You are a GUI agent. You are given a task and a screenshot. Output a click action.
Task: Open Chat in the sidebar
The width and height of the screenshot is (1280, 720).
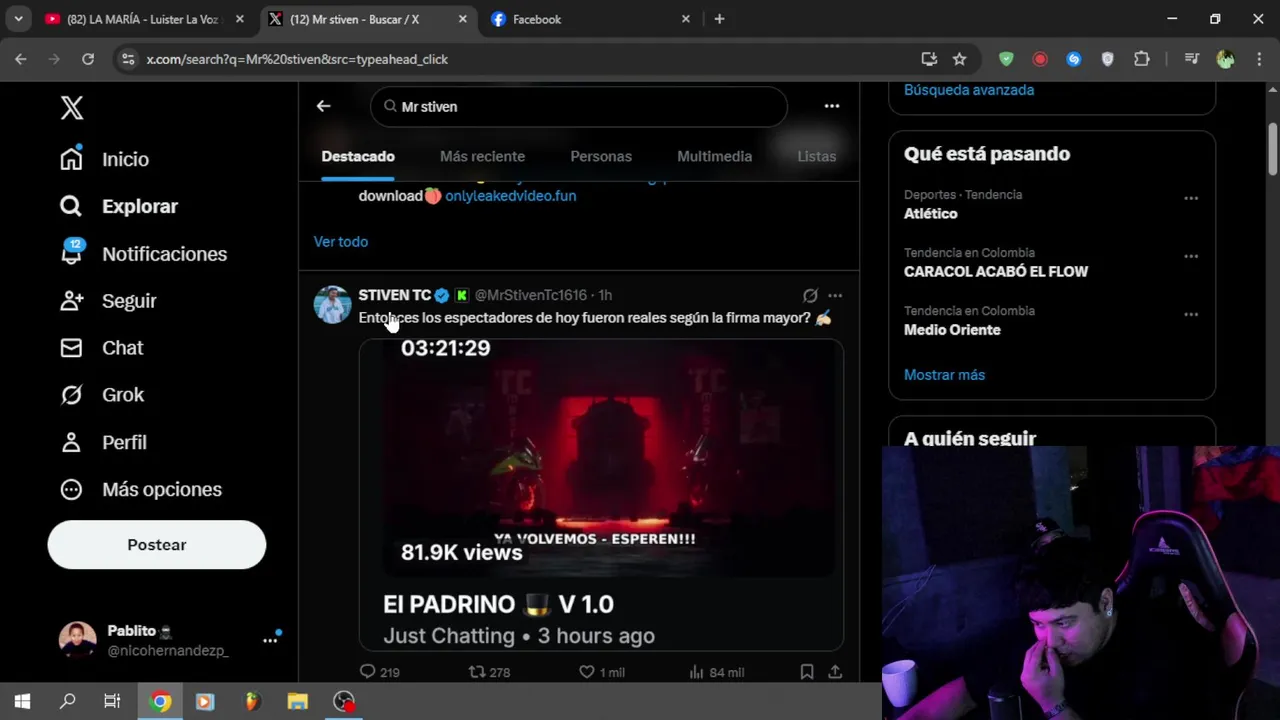click(x=102, y=347)
